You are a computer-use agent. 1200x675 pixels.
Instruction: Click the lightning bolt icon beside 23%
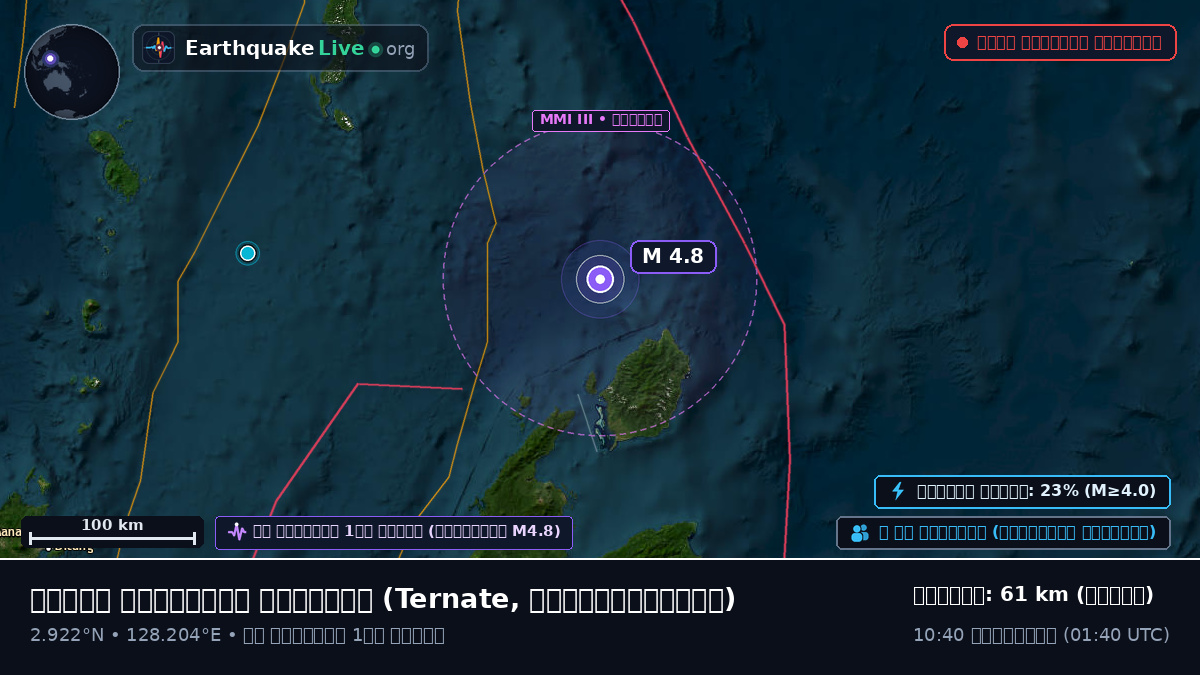(898, 491)
